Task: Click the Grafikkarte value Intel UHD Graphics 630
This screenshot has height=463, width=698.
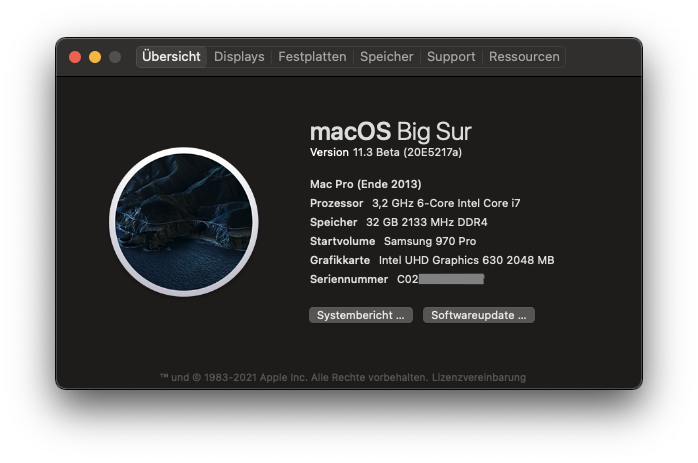Action: click(x=467, y=260)
